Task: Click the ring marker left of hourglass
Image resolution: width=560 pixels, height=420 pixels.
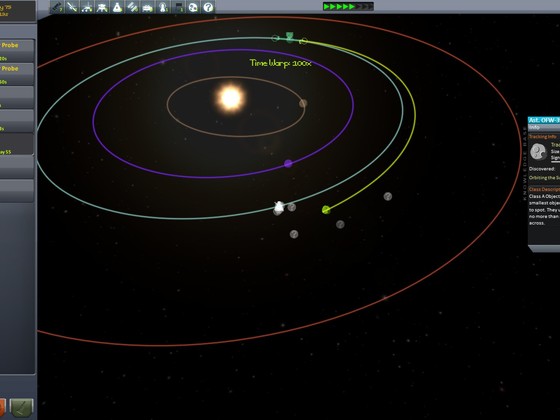Action: 275,38
